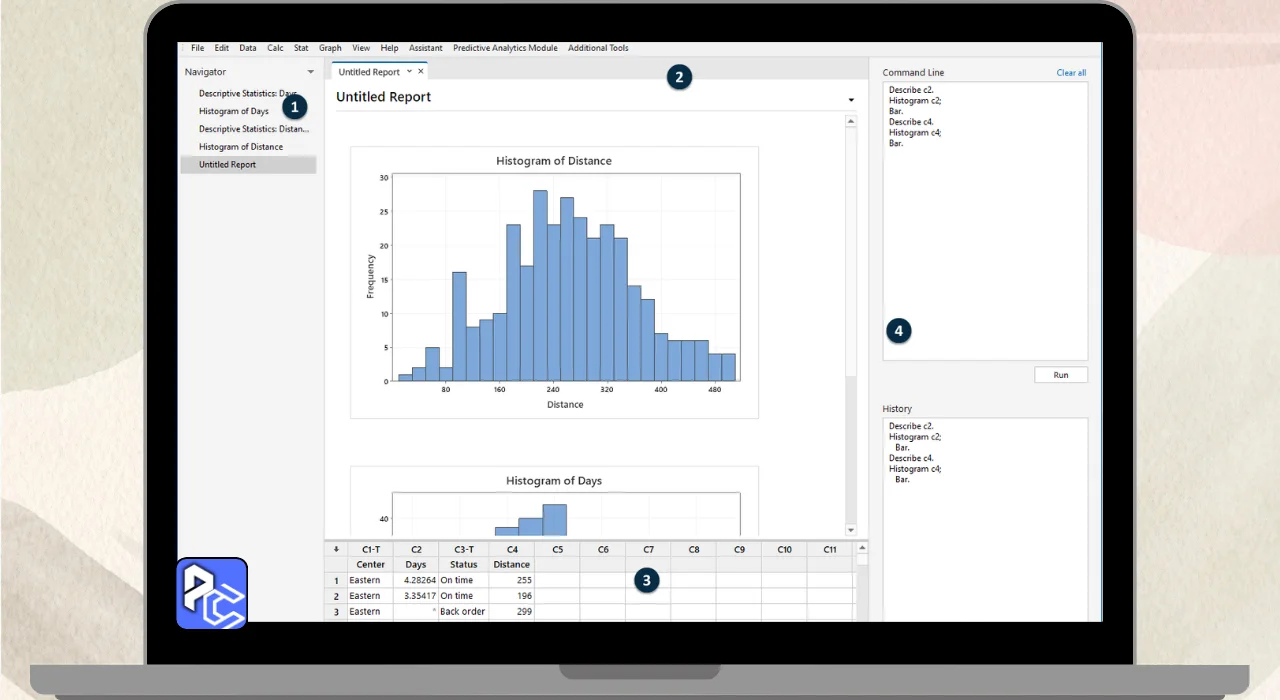
Task: Select Descriptive Statistics: Days in Navigator
Action: (x=248, y=93)
